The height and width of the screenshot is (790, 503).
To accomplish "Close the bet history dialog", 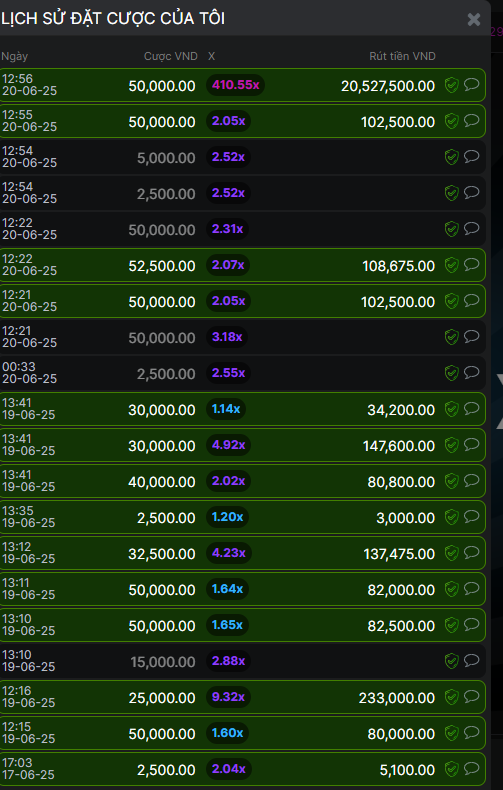I will click(x=474, y=19).
